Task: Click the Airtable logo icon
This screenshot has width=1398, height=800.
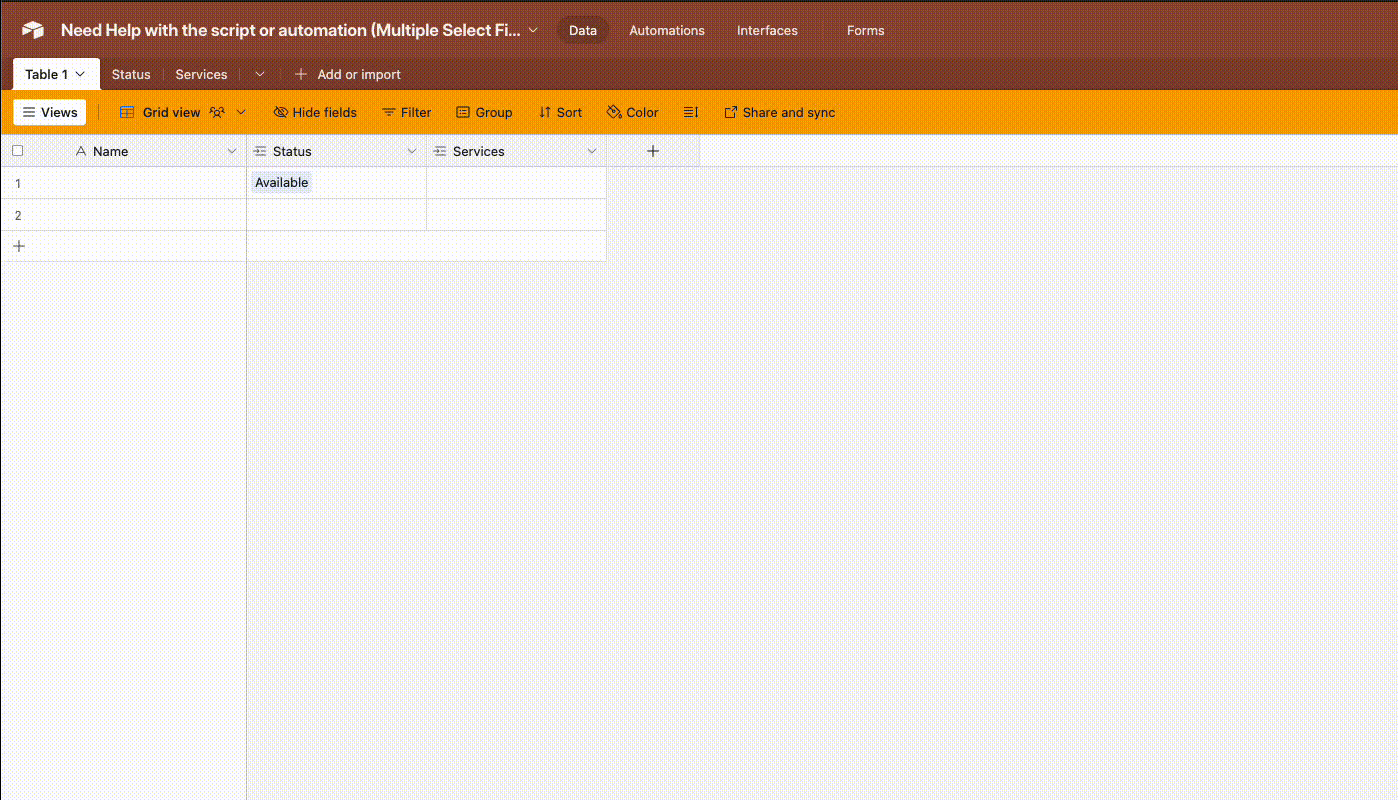Action: (x=33, y=30)
